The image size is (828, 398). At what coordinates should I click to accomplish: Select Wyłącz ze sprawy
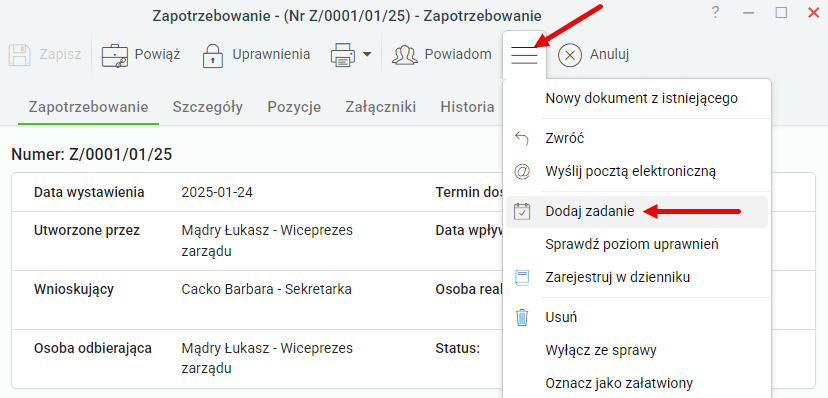pos(637,350)
